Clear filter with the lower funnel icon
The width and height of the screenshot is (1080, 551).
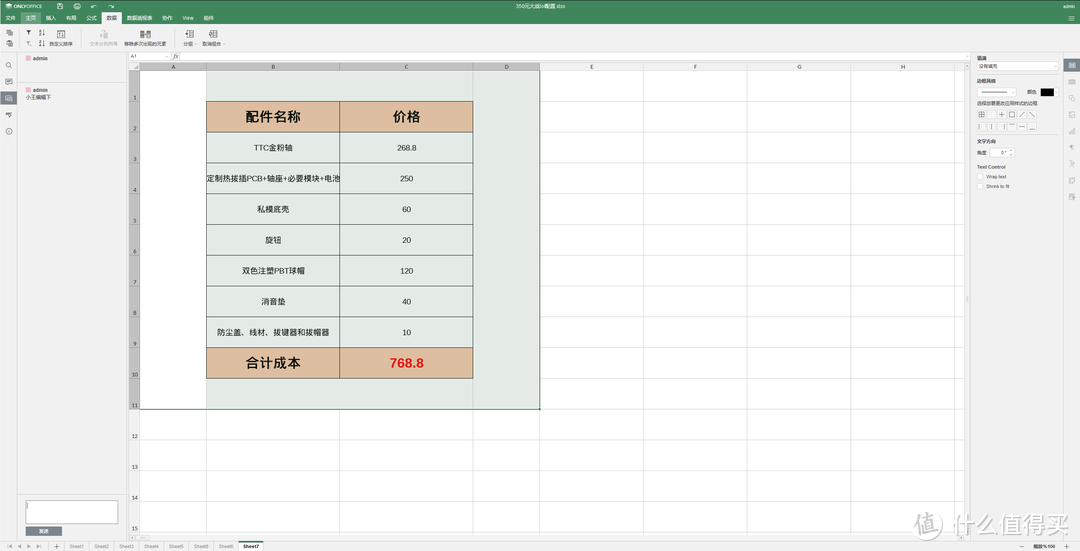click(x=29, y=43)
